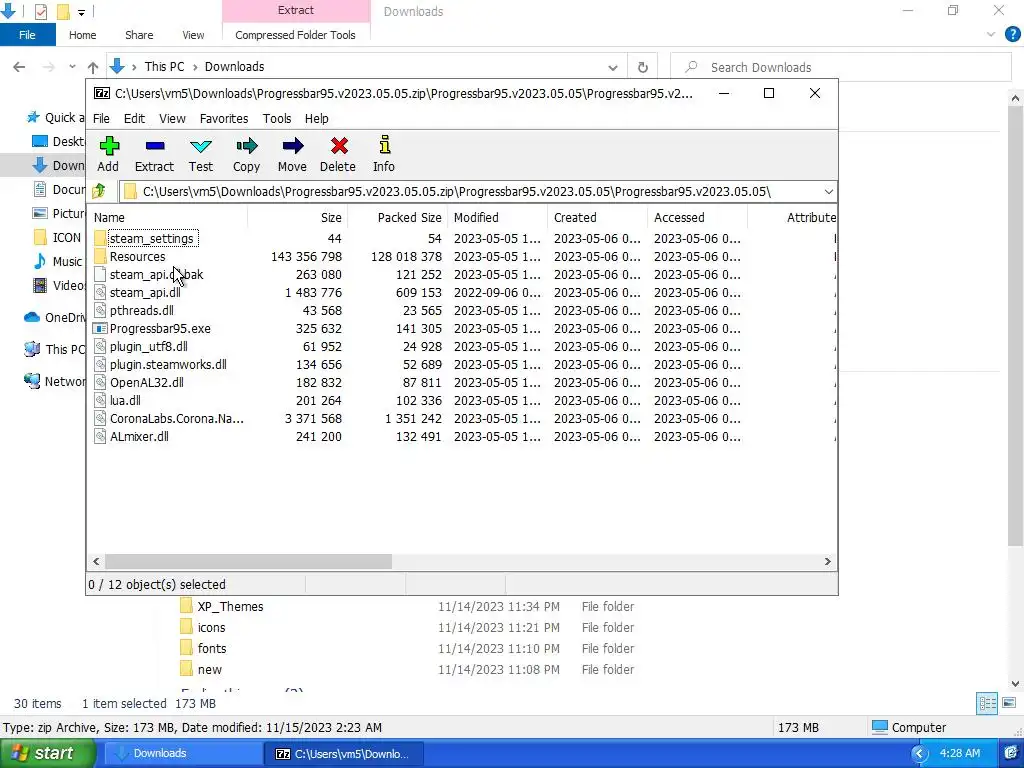
Task: Click the left arrow of 7-Zip horizontal scrollbar
Action: click(x=97, y=562)
